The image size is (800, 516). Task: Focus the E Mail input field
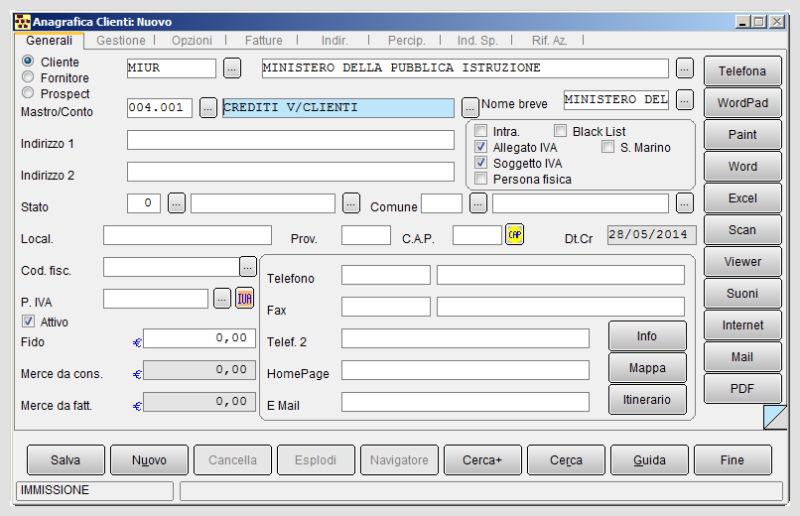[x=465, y=402]
